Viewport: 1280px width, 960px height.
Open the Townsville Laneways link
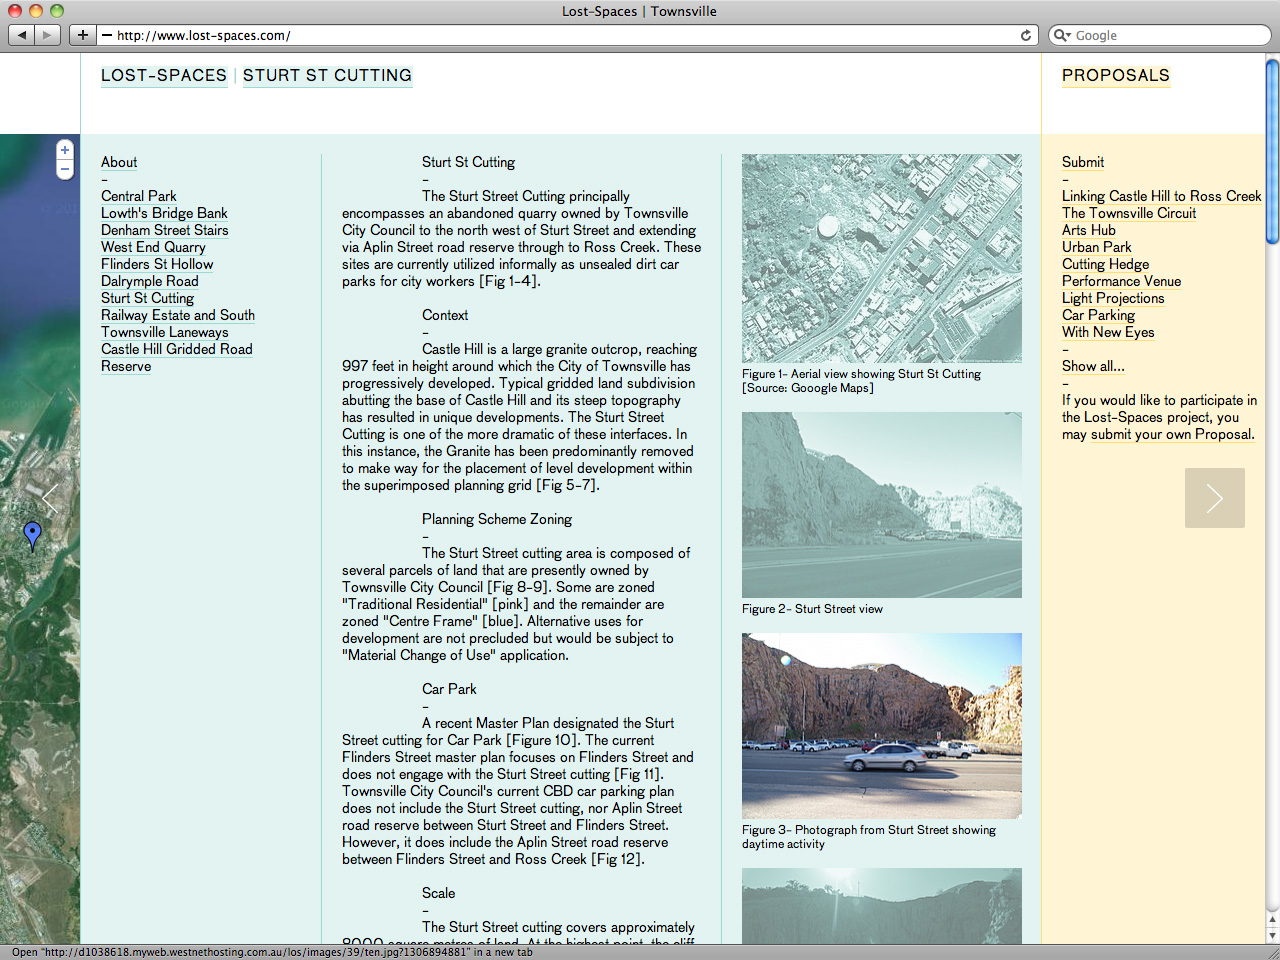click(x=165, y=332)
